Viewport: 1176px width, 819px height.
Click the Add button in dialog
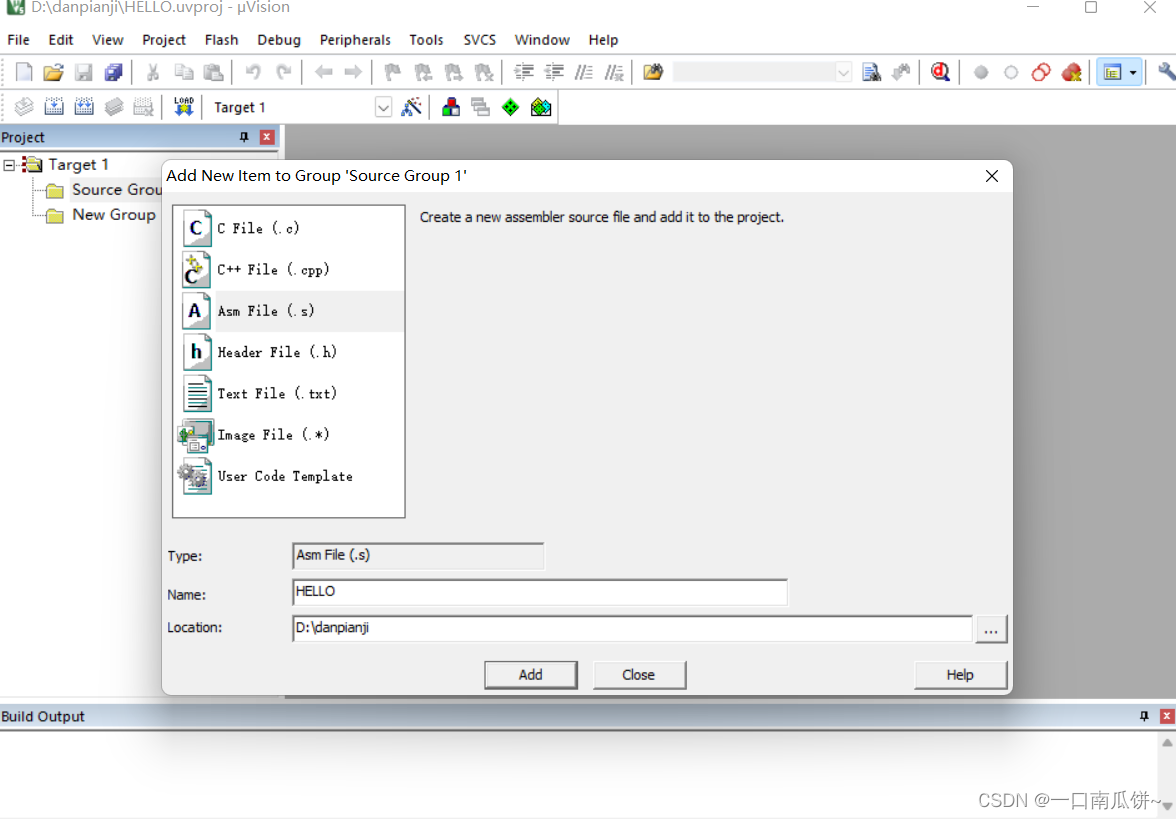click(531, 675)
